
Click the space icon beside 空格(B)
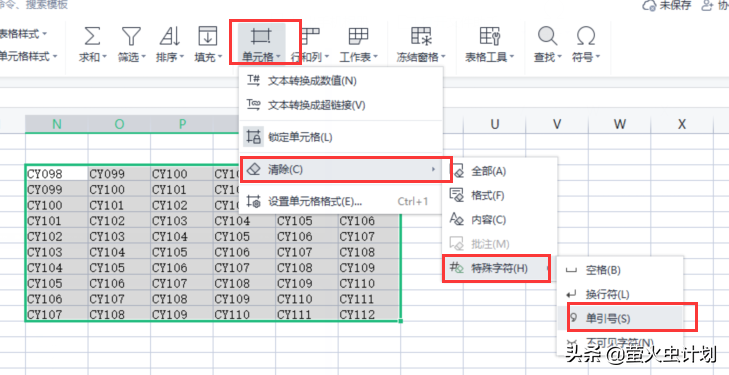pos(571,270)
